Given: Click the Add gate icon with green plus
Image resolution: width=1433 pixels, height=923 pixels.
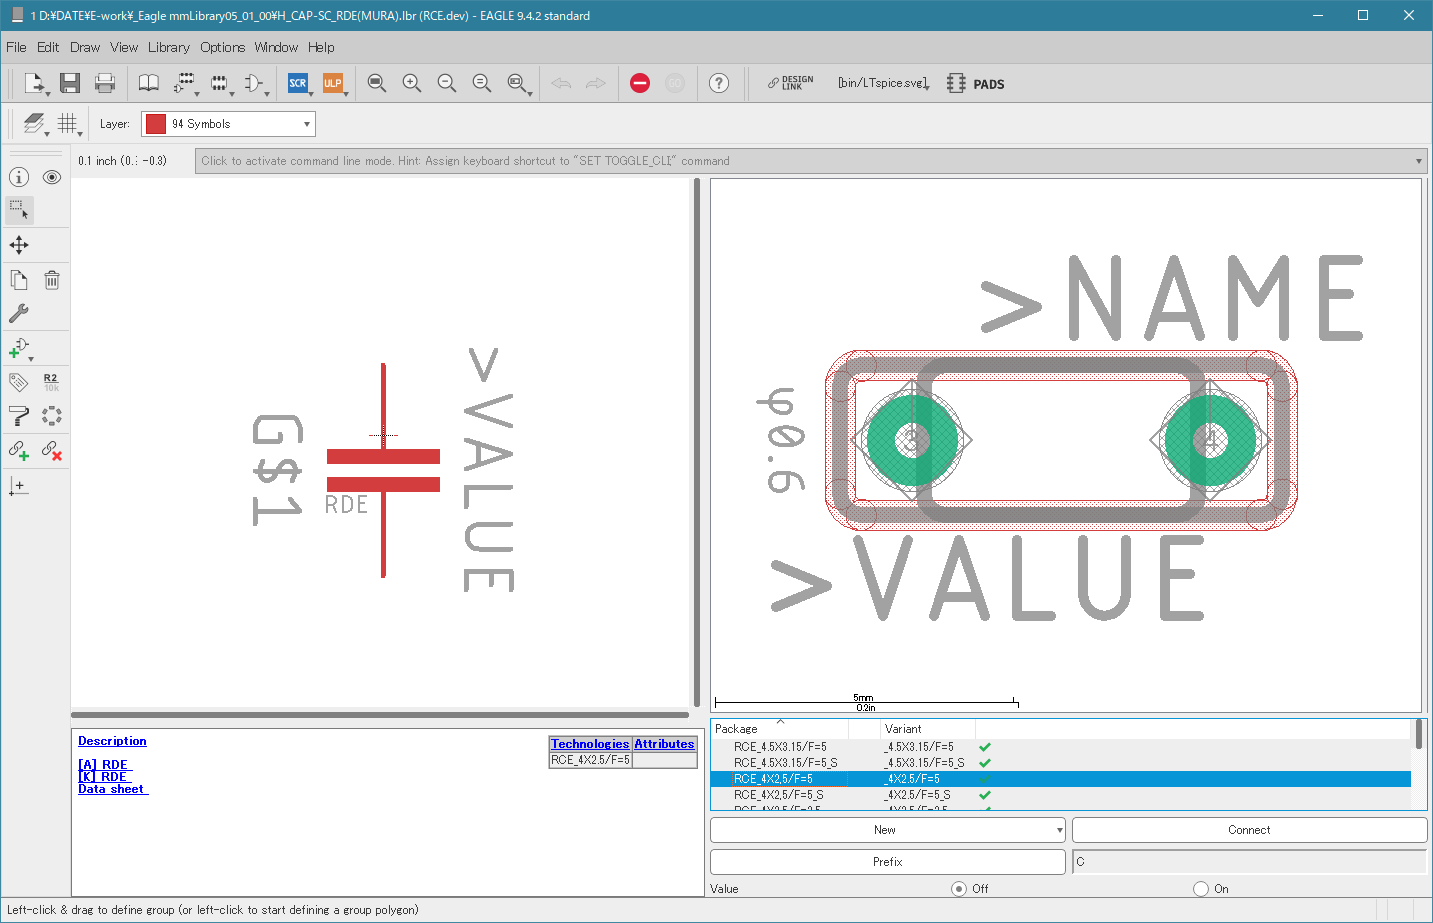Looking at the screenshot, I should [x=20, y=349].
